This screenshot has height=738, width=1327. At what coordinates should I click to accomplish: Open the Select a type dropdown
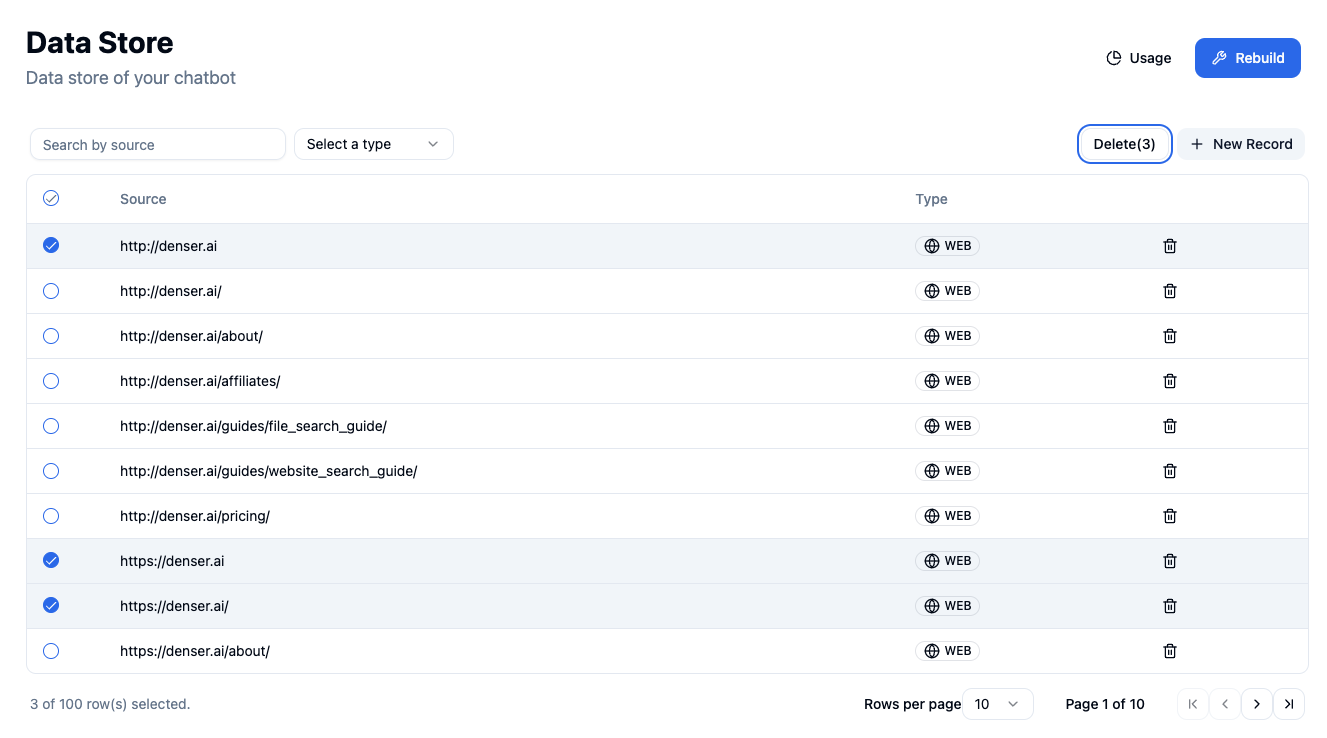click(374, 144)
